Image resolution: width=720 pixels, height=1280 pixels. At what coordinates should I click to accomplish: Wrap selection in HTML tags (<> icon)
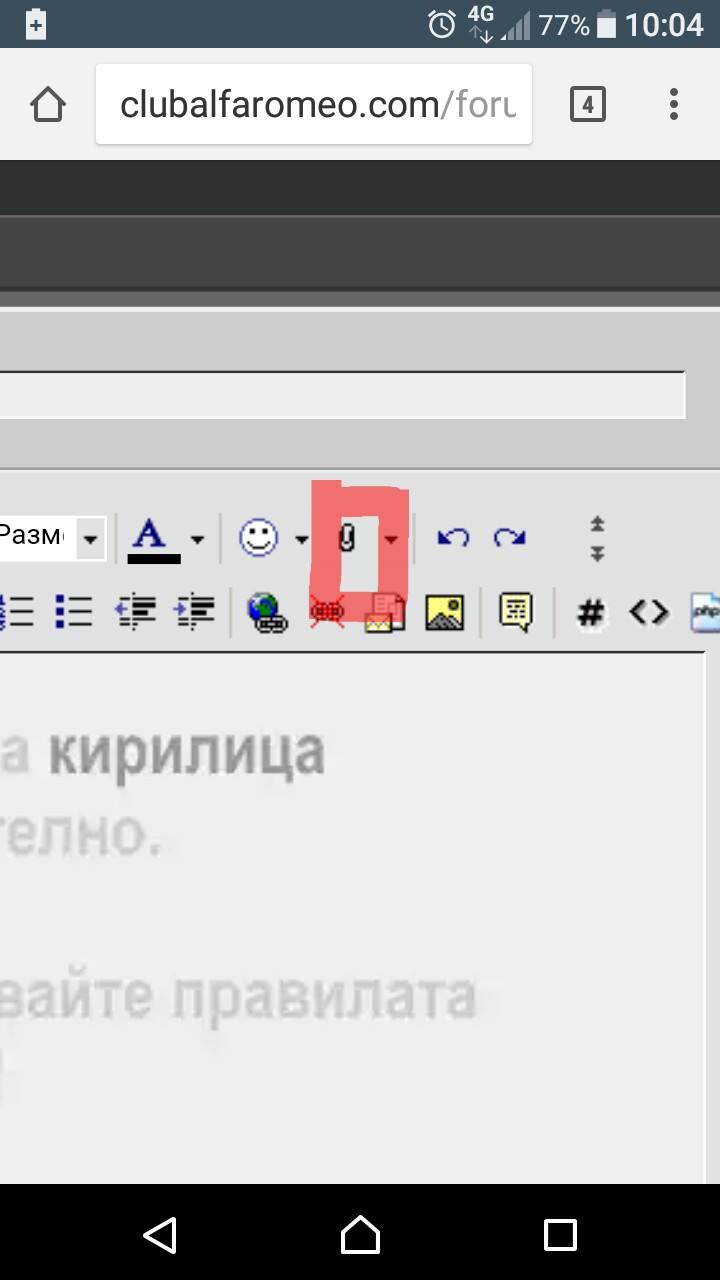click(648, 611)
